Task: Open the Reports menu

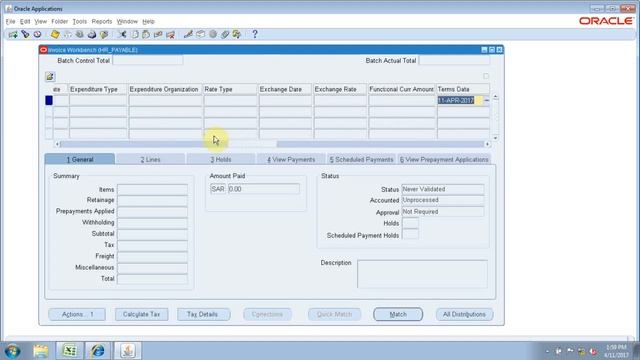Action: point(102,21)
